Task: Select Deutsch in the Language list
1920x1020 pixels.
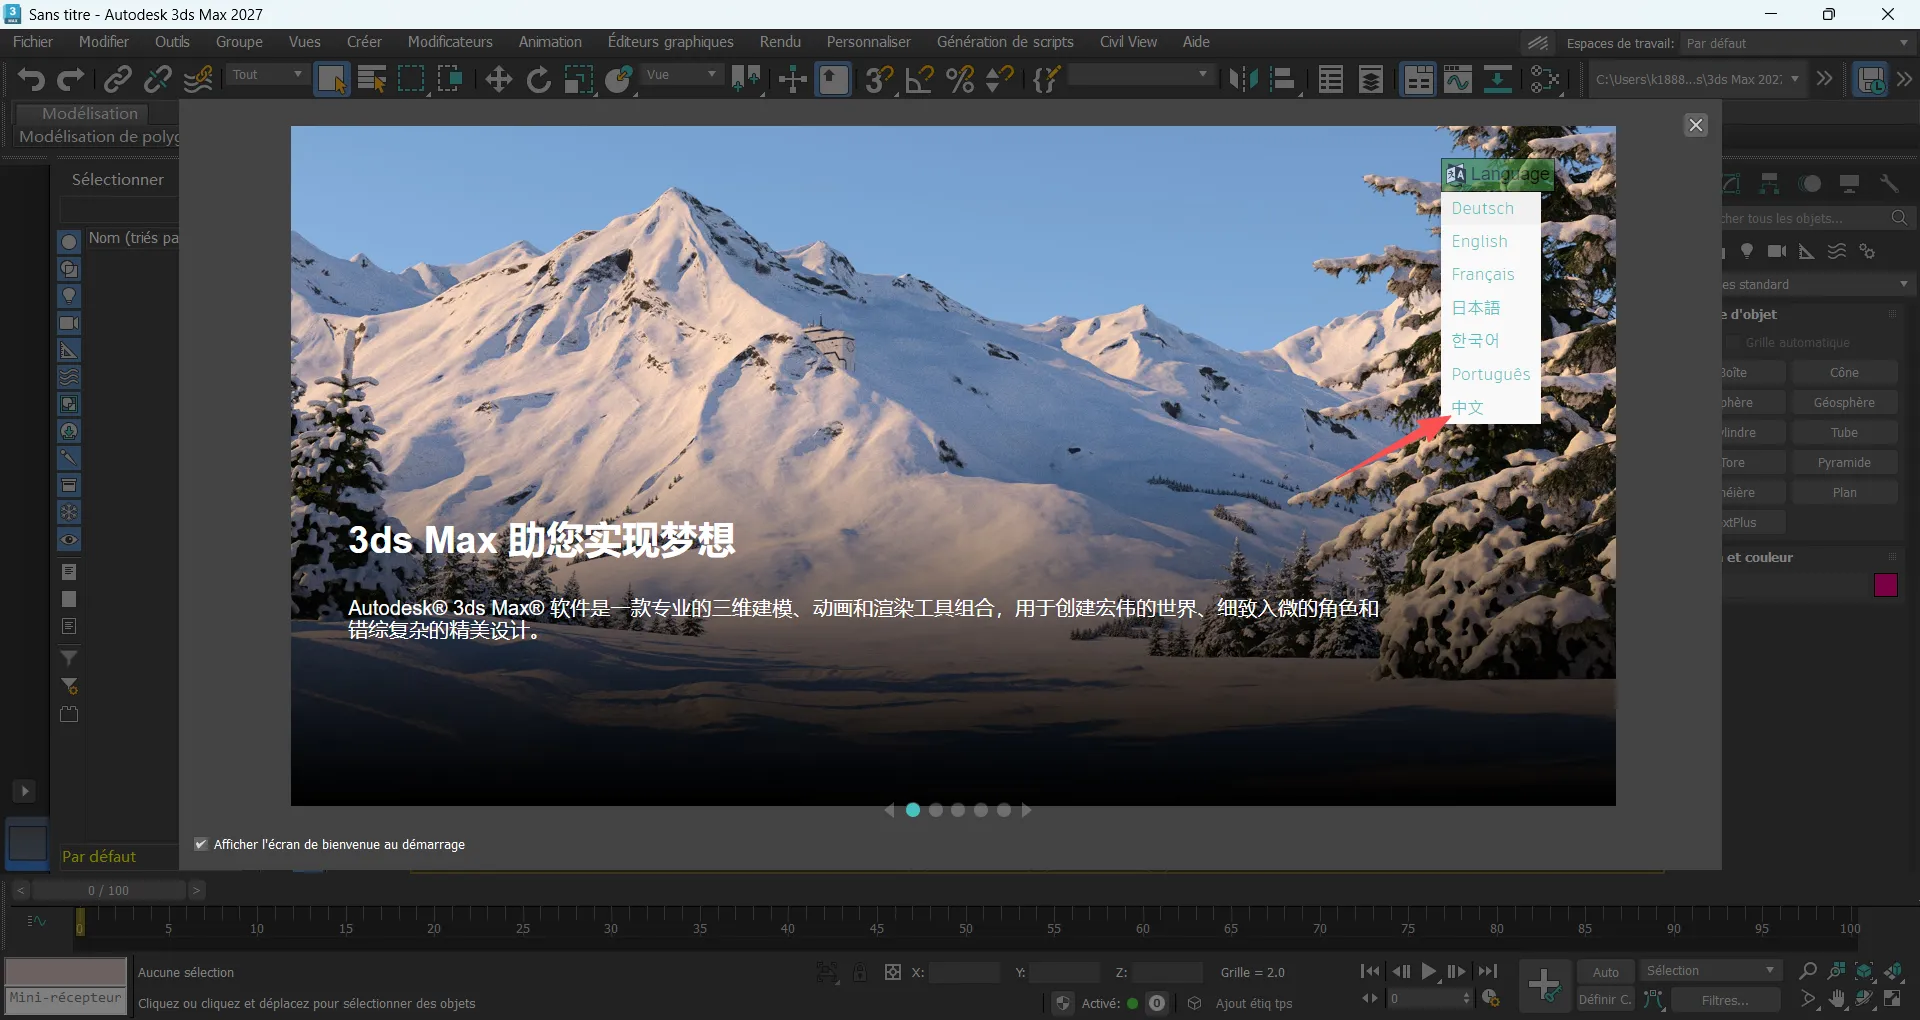Action: [x=1490, y=208]
